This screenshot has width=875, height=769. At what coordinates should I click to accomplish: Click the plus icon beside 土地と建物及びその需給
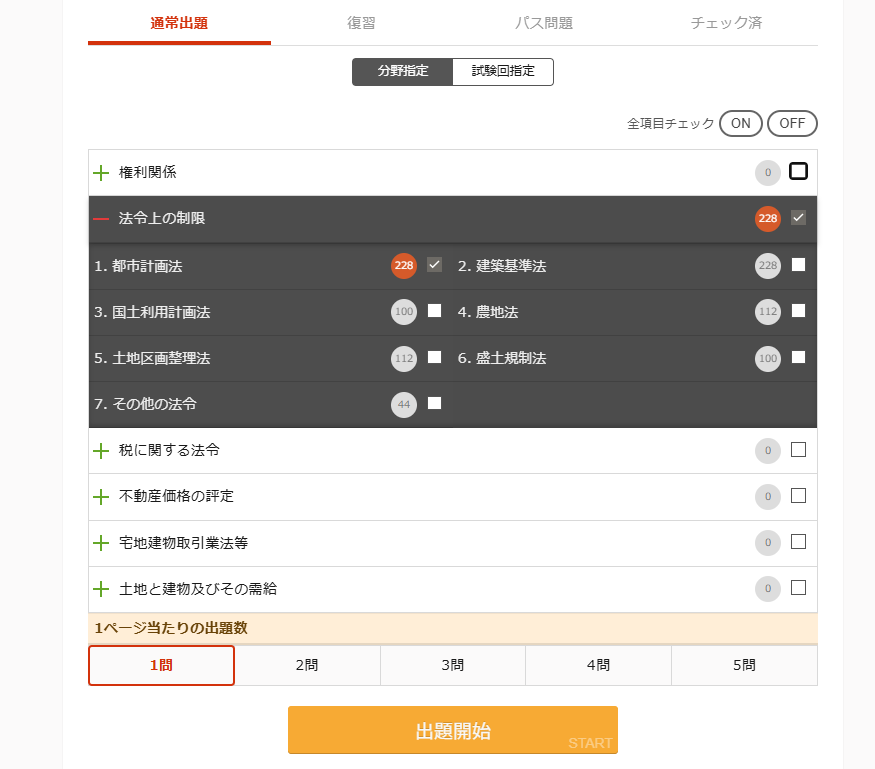click(101, 589)
